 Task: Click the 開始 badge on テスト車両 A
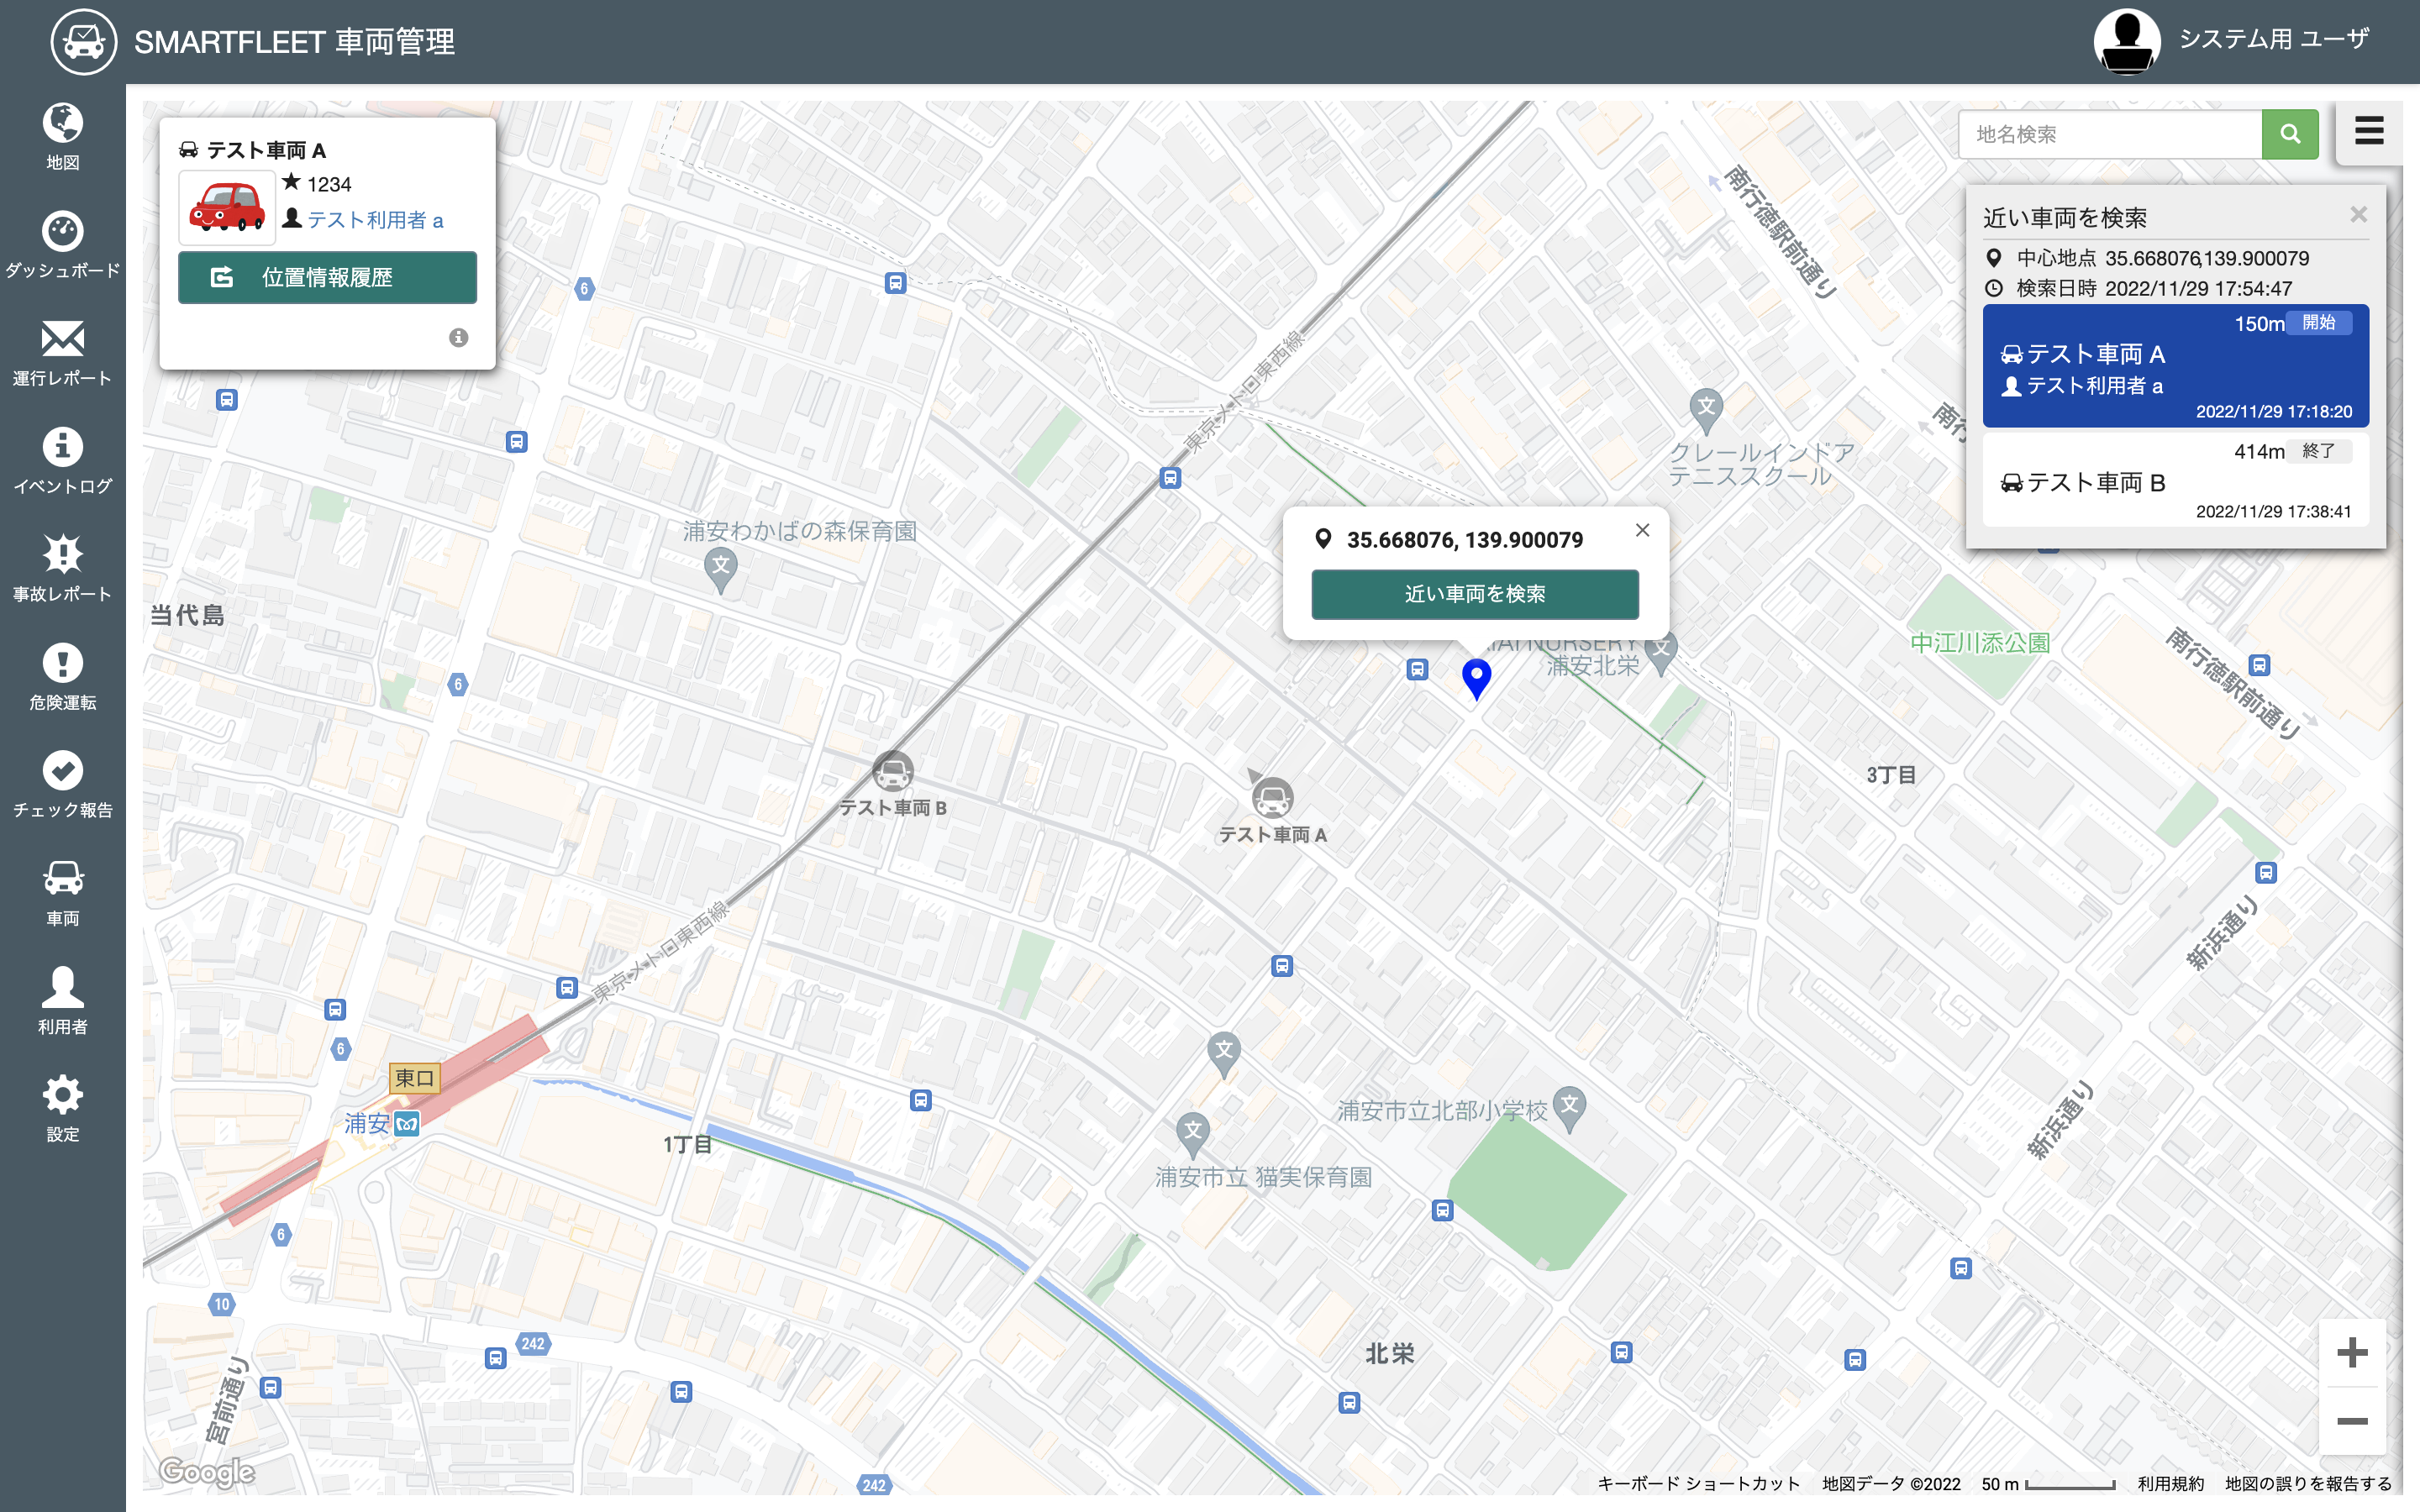pyautogui.click(x=2318, y=323)
